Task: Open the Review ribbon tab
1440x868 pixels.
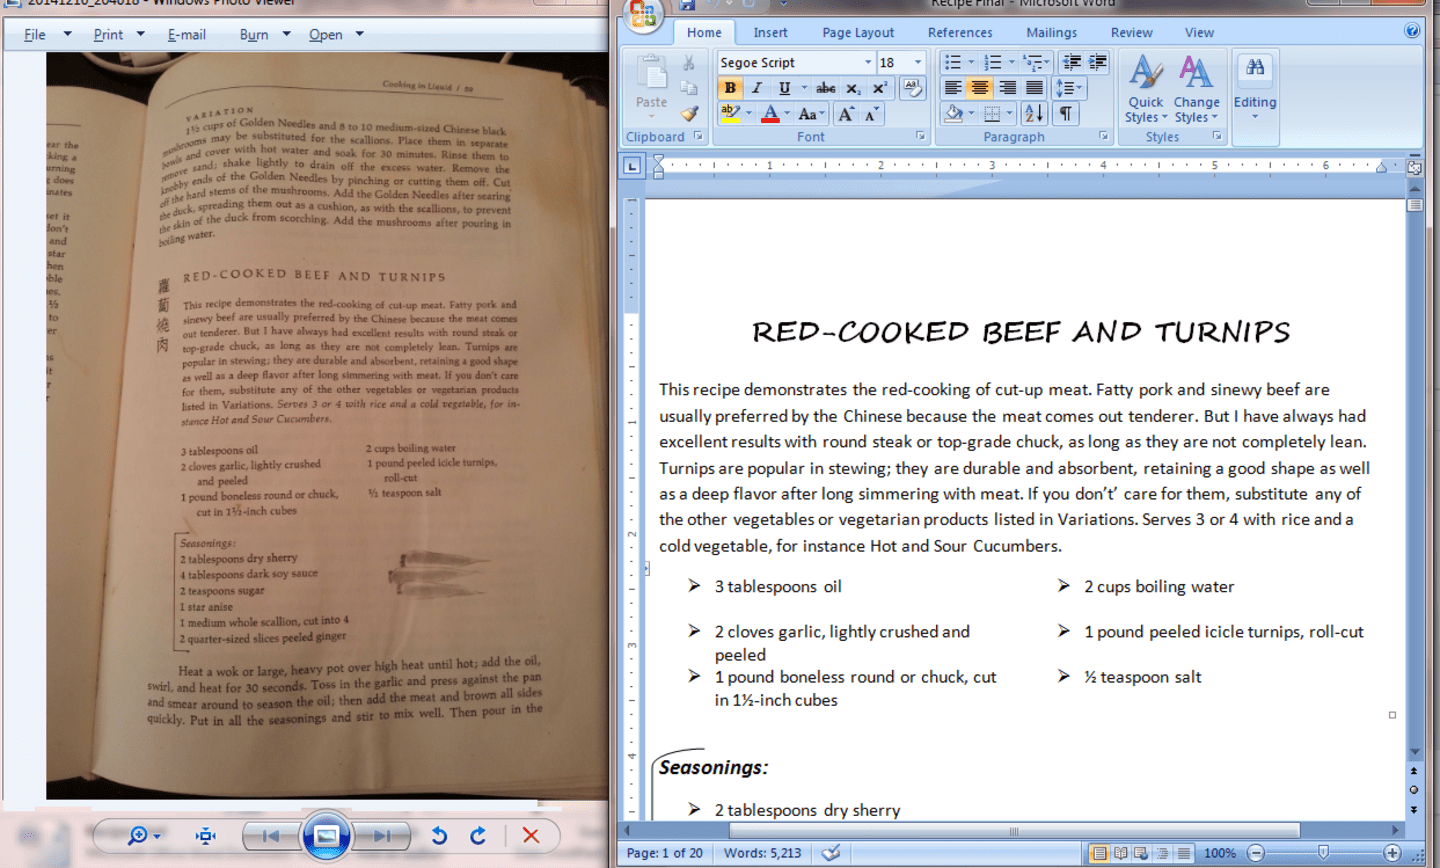Action: [1131, 33]
